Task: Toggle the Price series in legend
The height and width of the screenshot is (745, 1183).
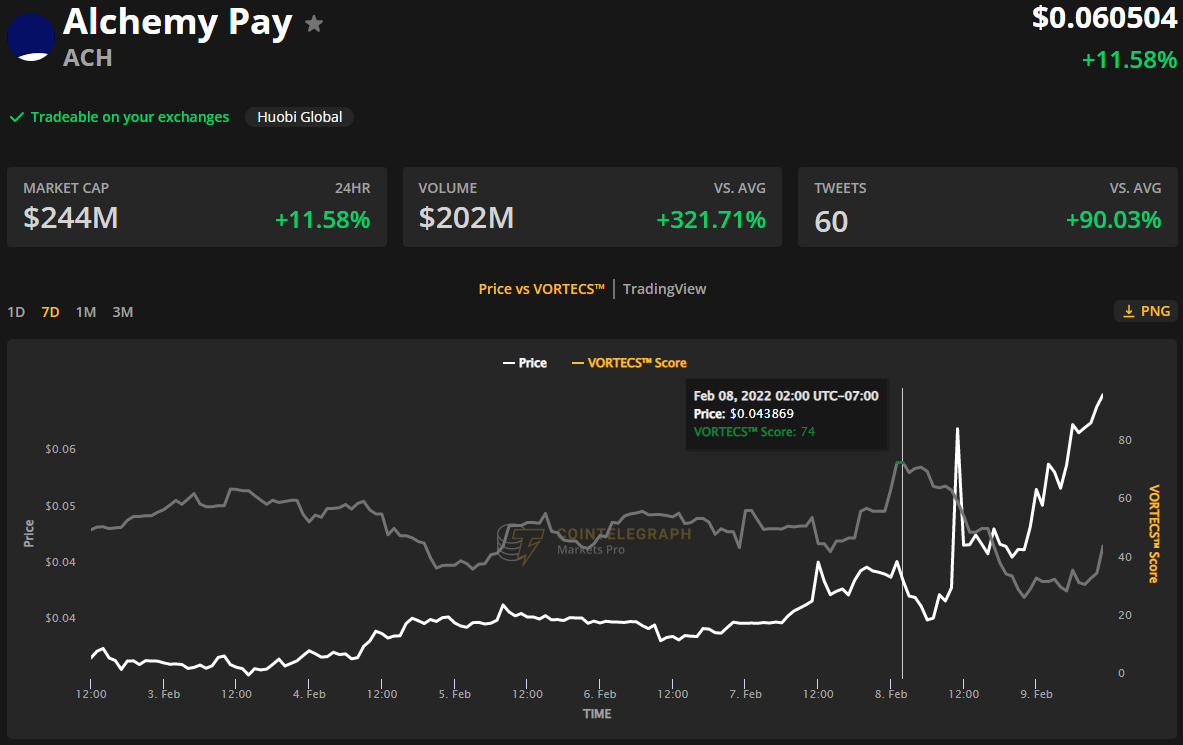Action: click(x=525, y=363)
